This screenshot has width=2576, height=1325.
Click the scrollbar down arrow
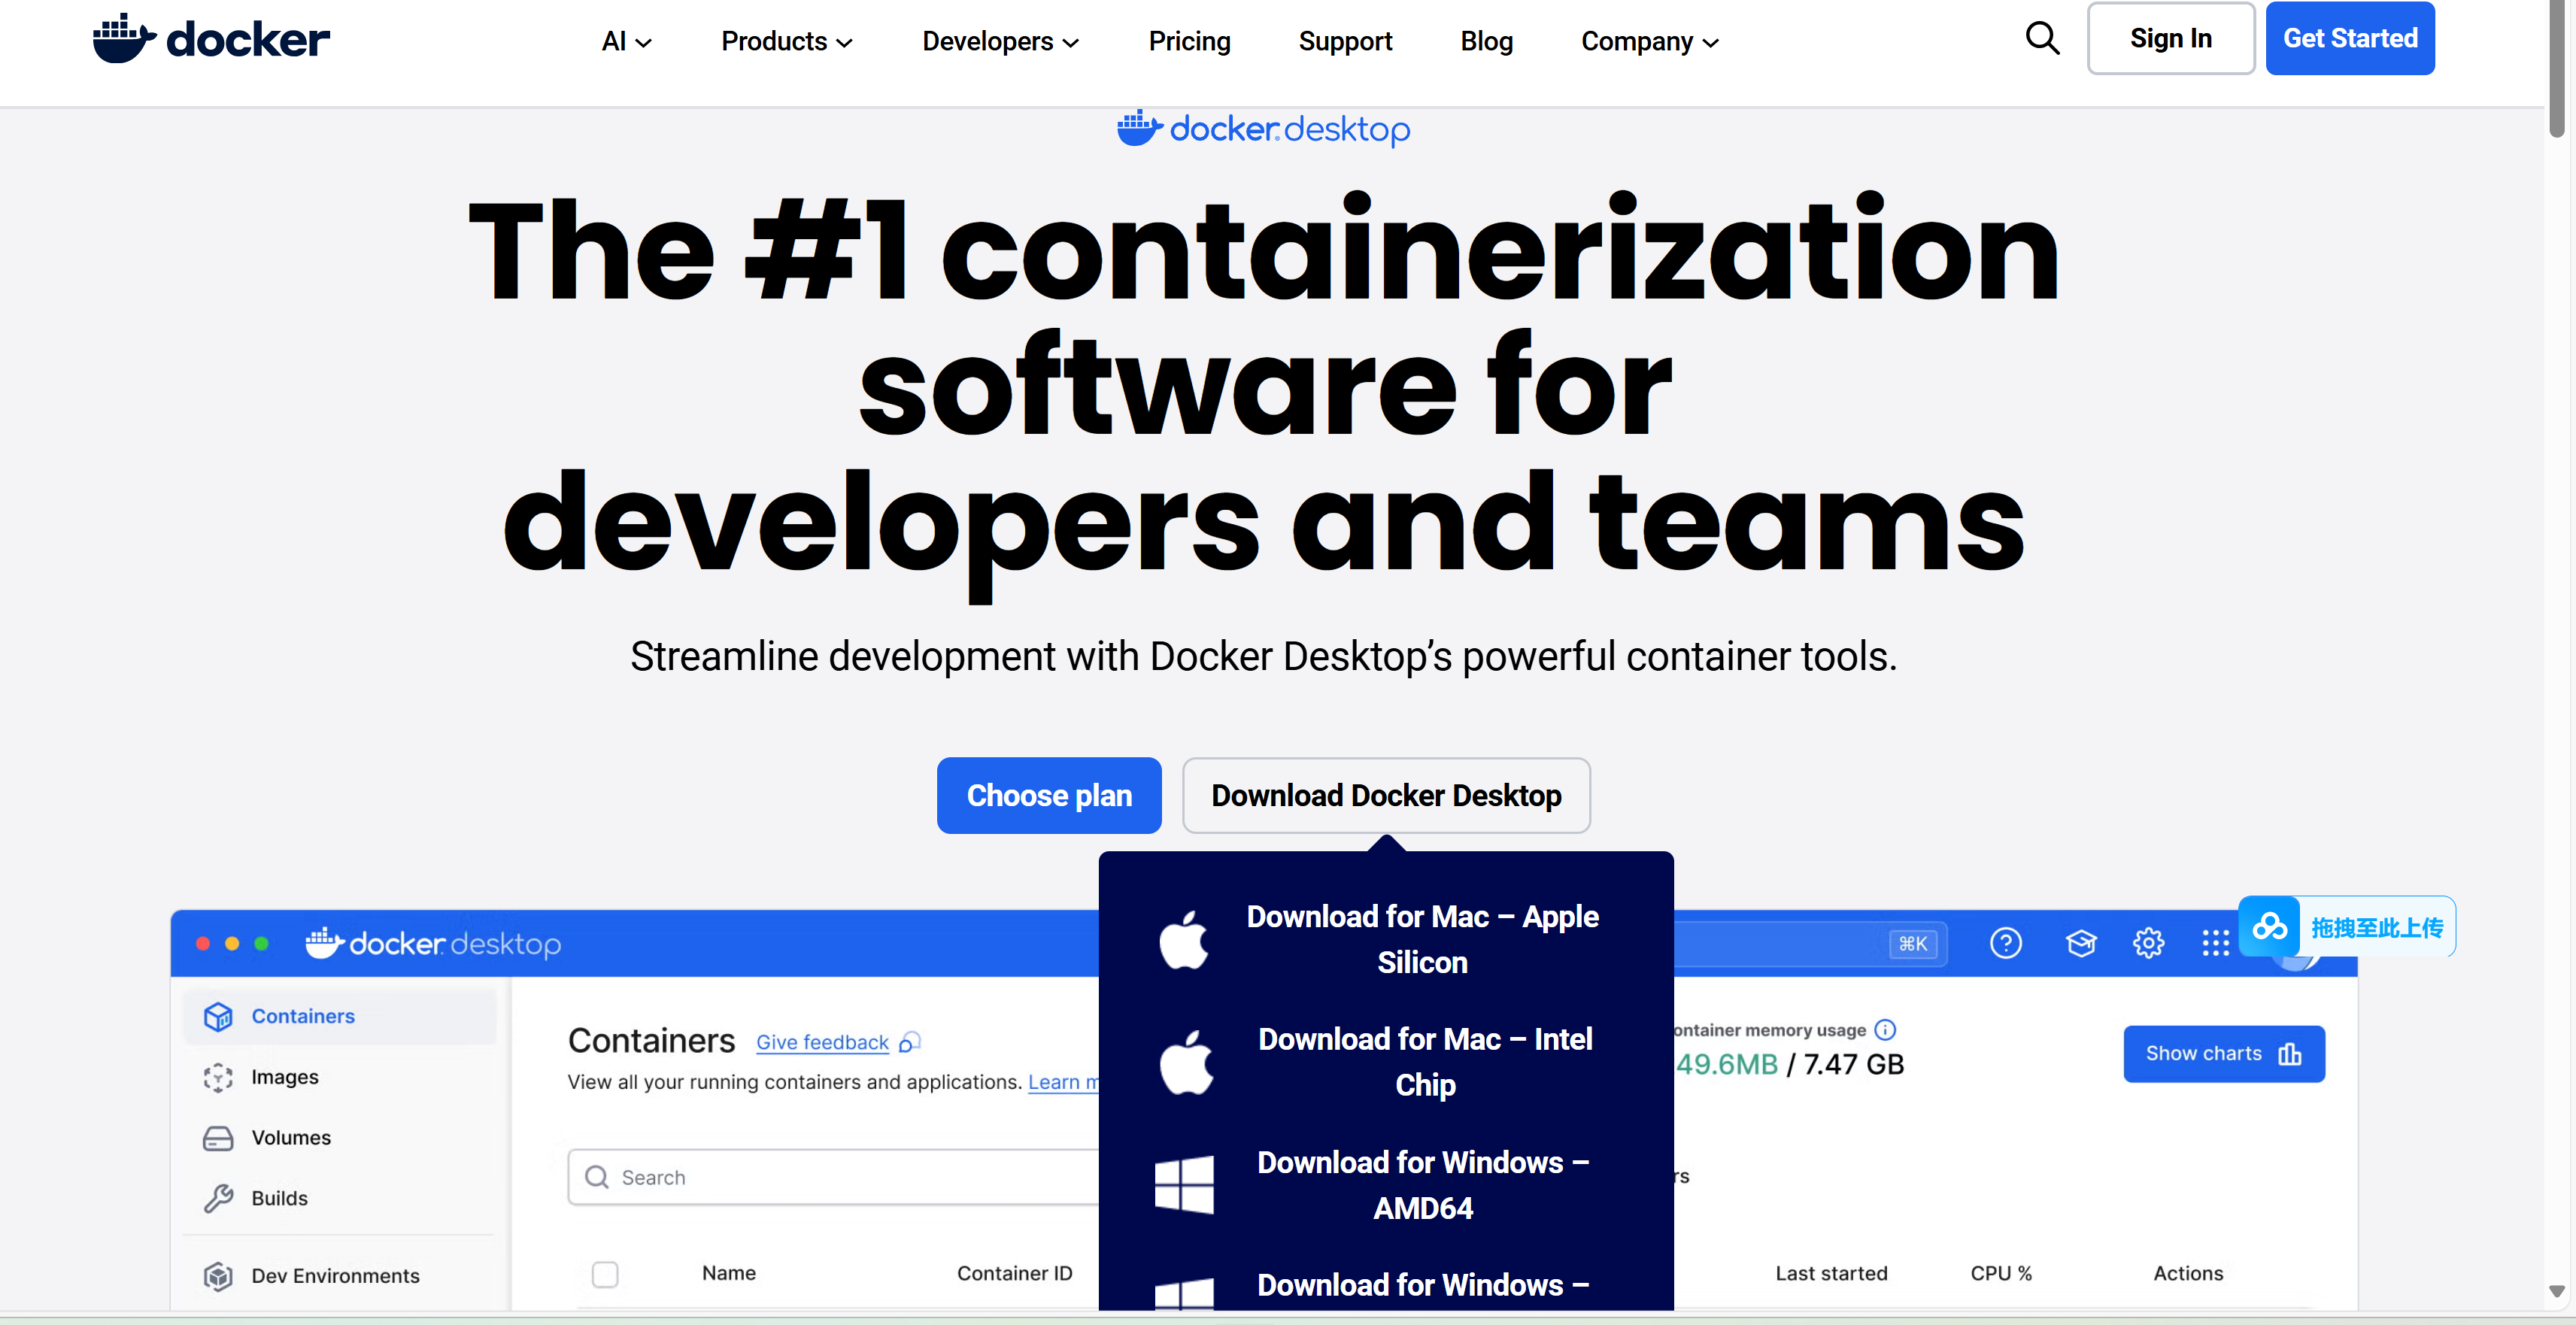point(2557,1291)
